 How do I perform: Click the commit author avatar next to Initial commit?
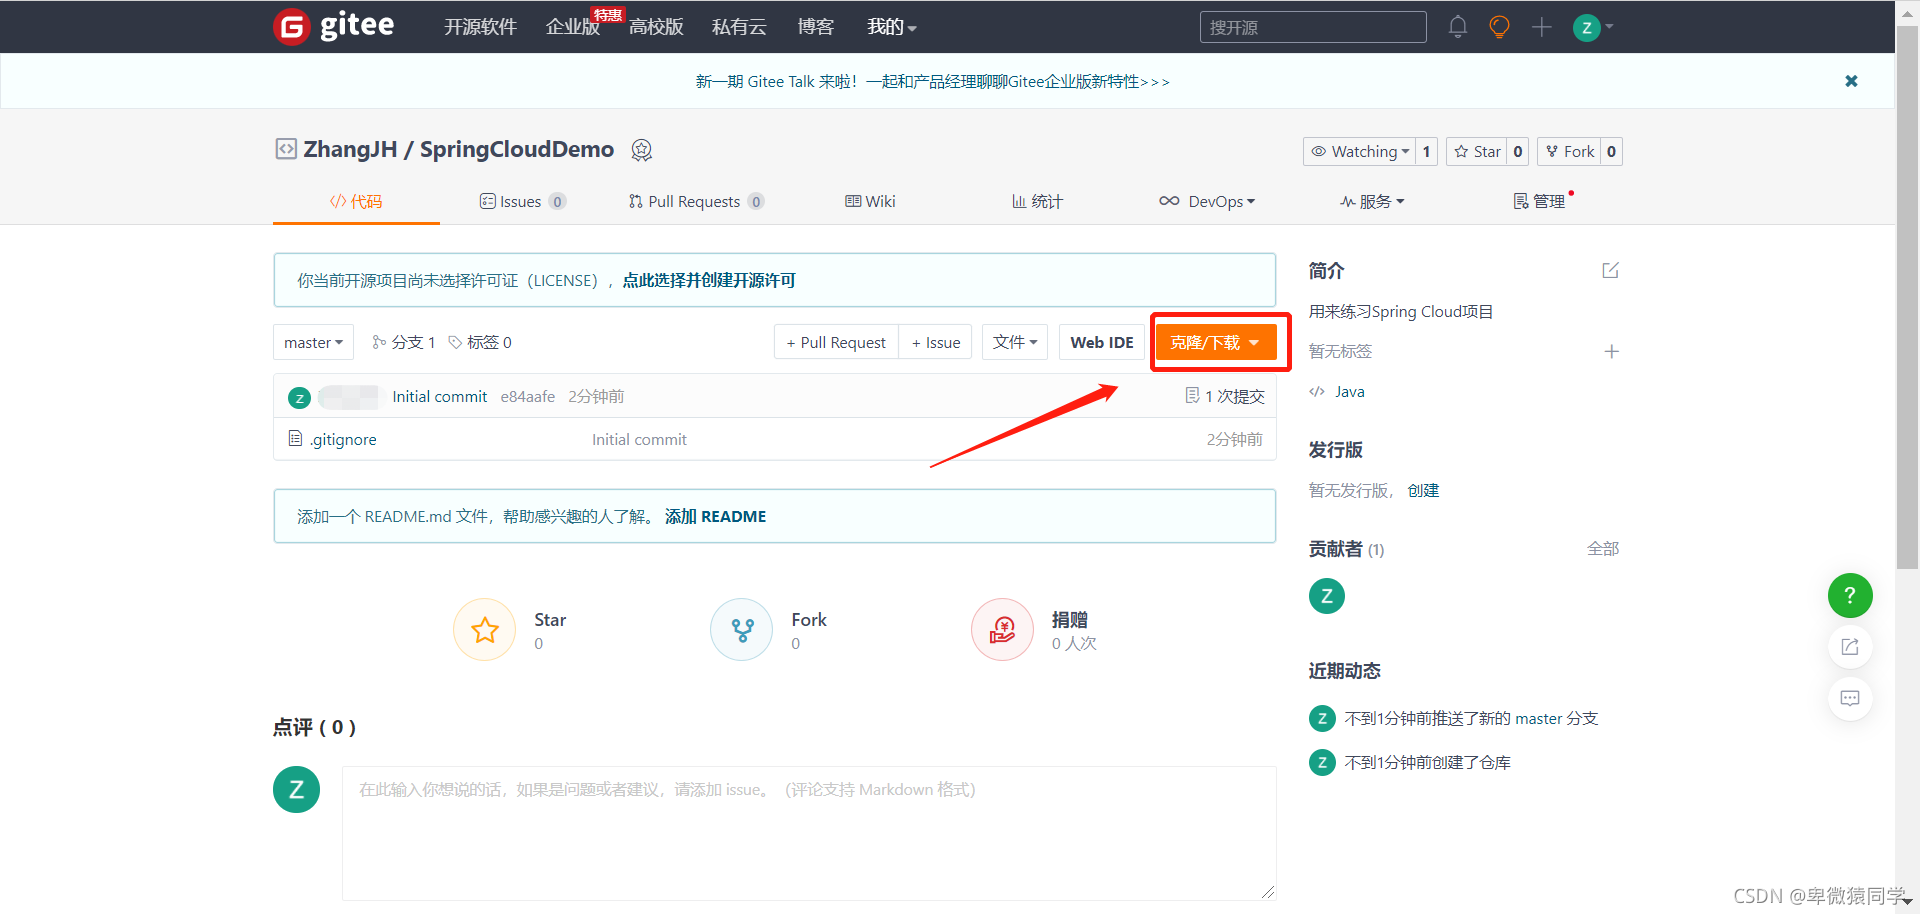tap(299, 397)
